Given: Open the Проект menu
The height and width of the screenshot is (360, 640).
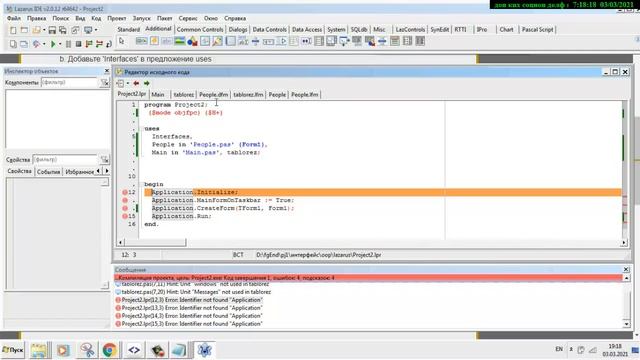Looking at the screenshot, I should click(x=117, y=18).
